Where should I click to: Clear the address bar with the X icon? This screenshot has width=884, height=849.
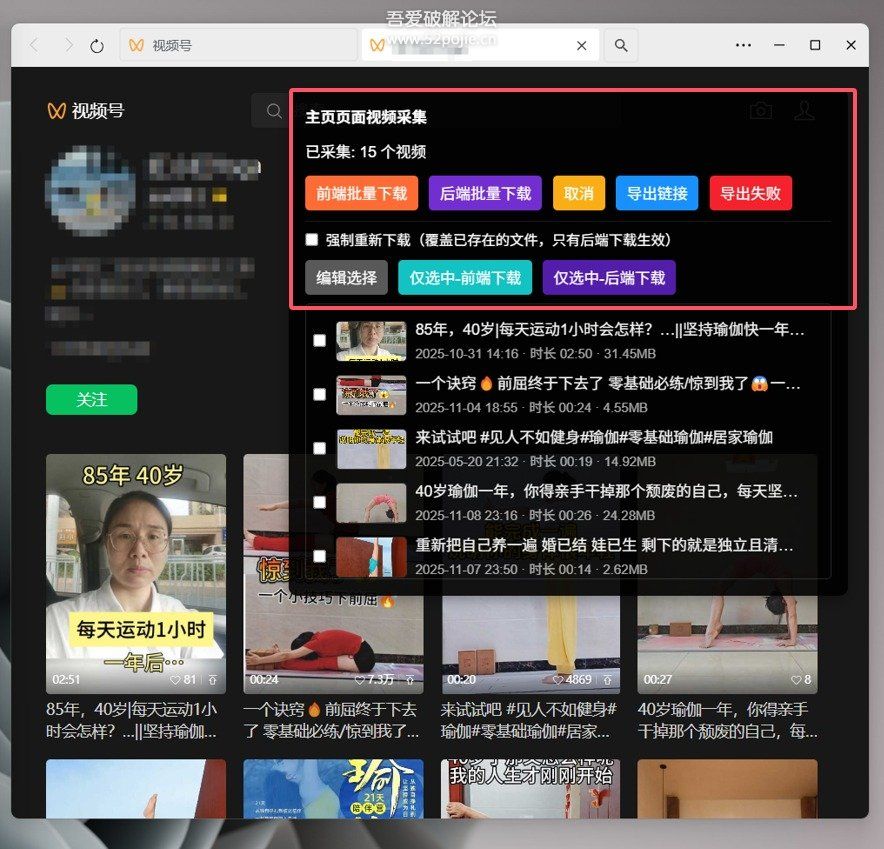pos(580,45)
